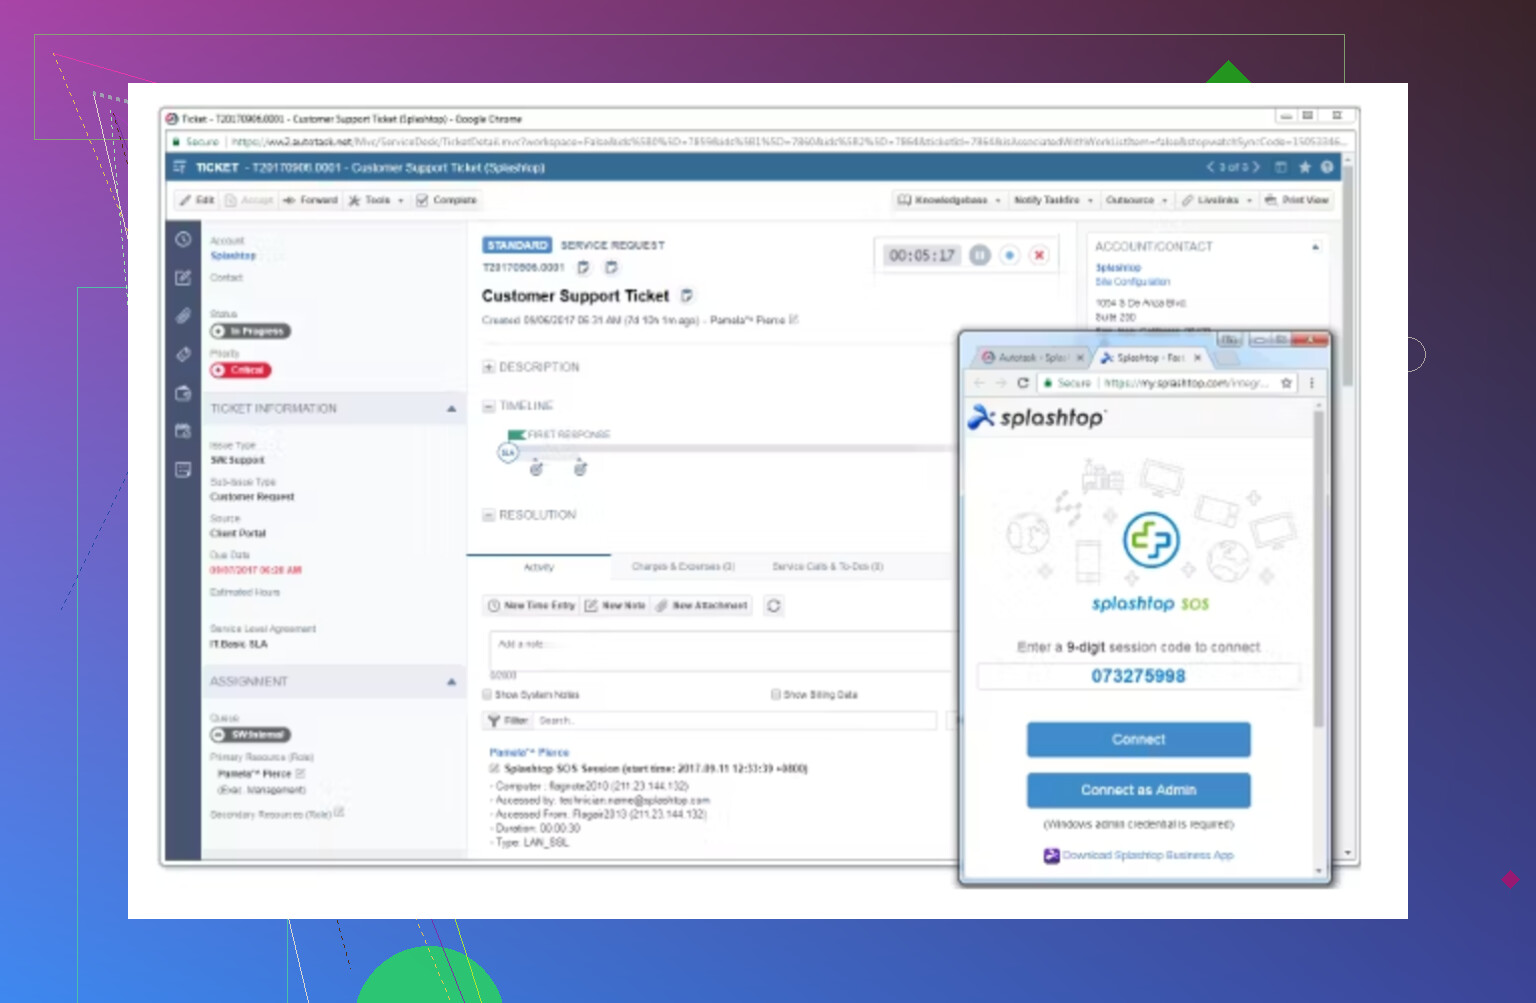
Task: Collapse the Timeline section
Action: pos(489,406)
